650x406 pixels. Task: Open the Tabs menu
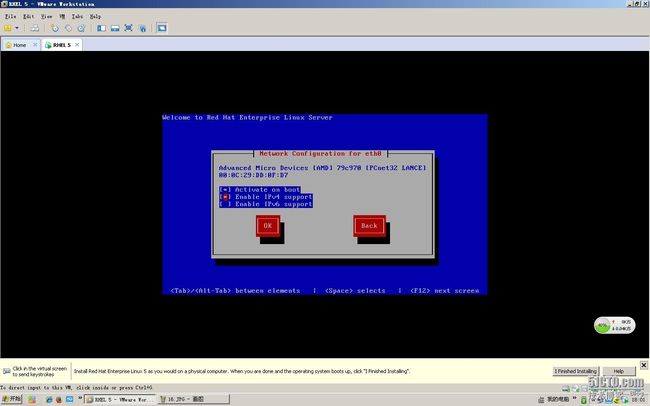(77, 16)
